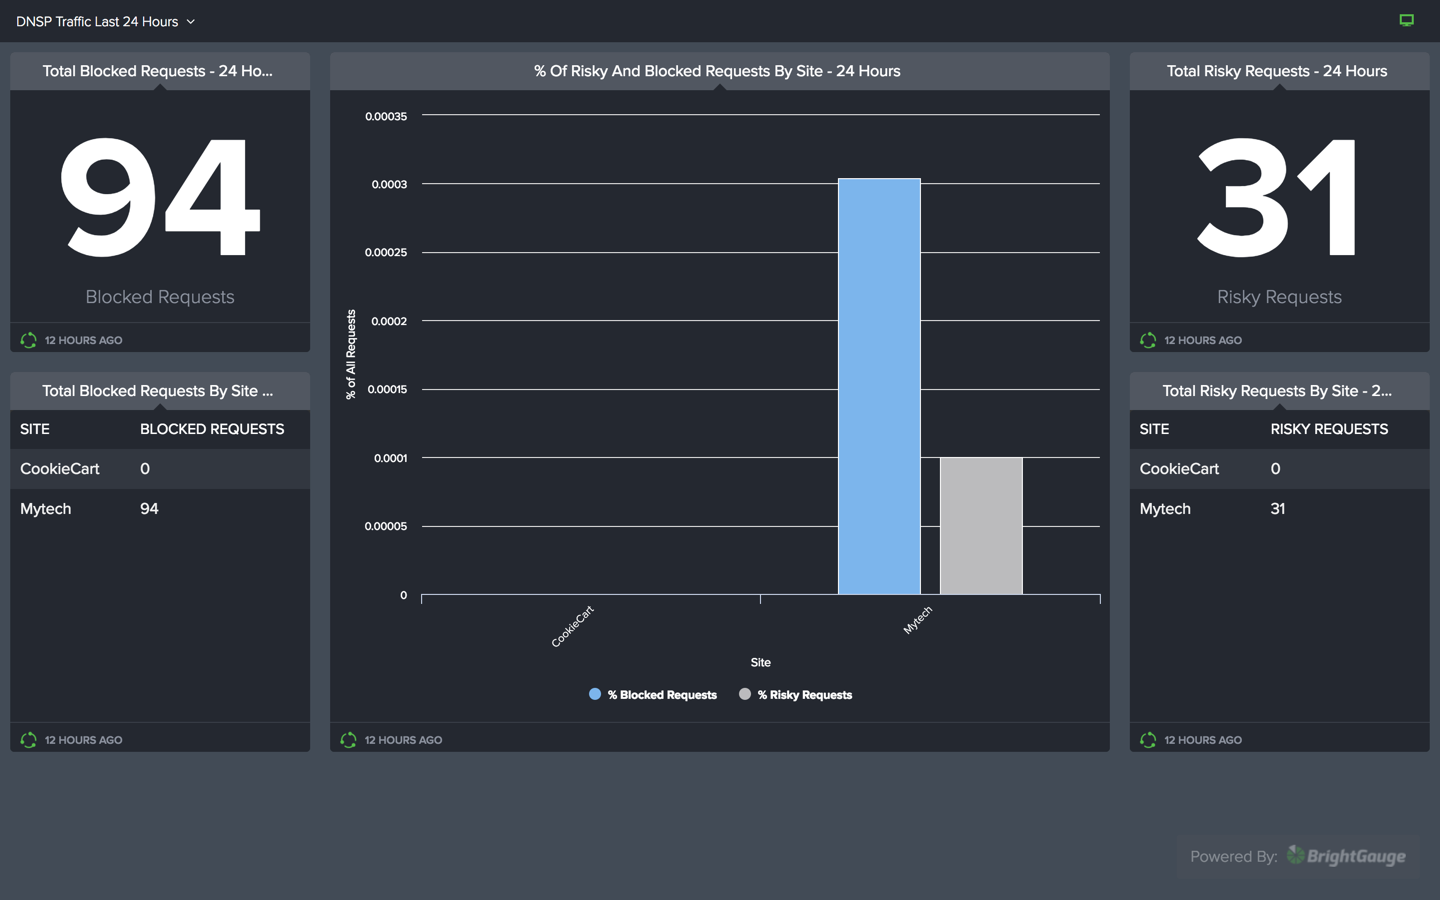
Task: Click the BrightGauge logo
Action: 1346,856
